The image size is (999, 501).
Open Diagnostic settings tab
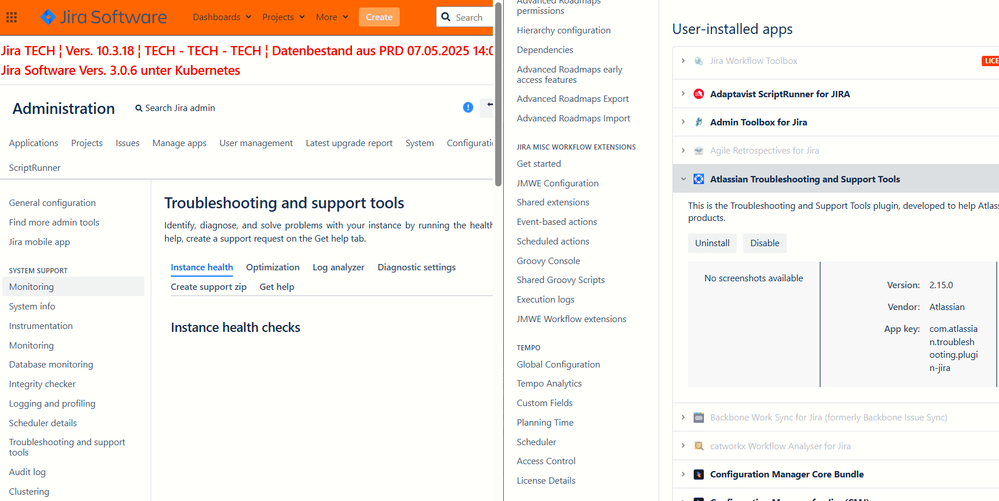(417, 267)
